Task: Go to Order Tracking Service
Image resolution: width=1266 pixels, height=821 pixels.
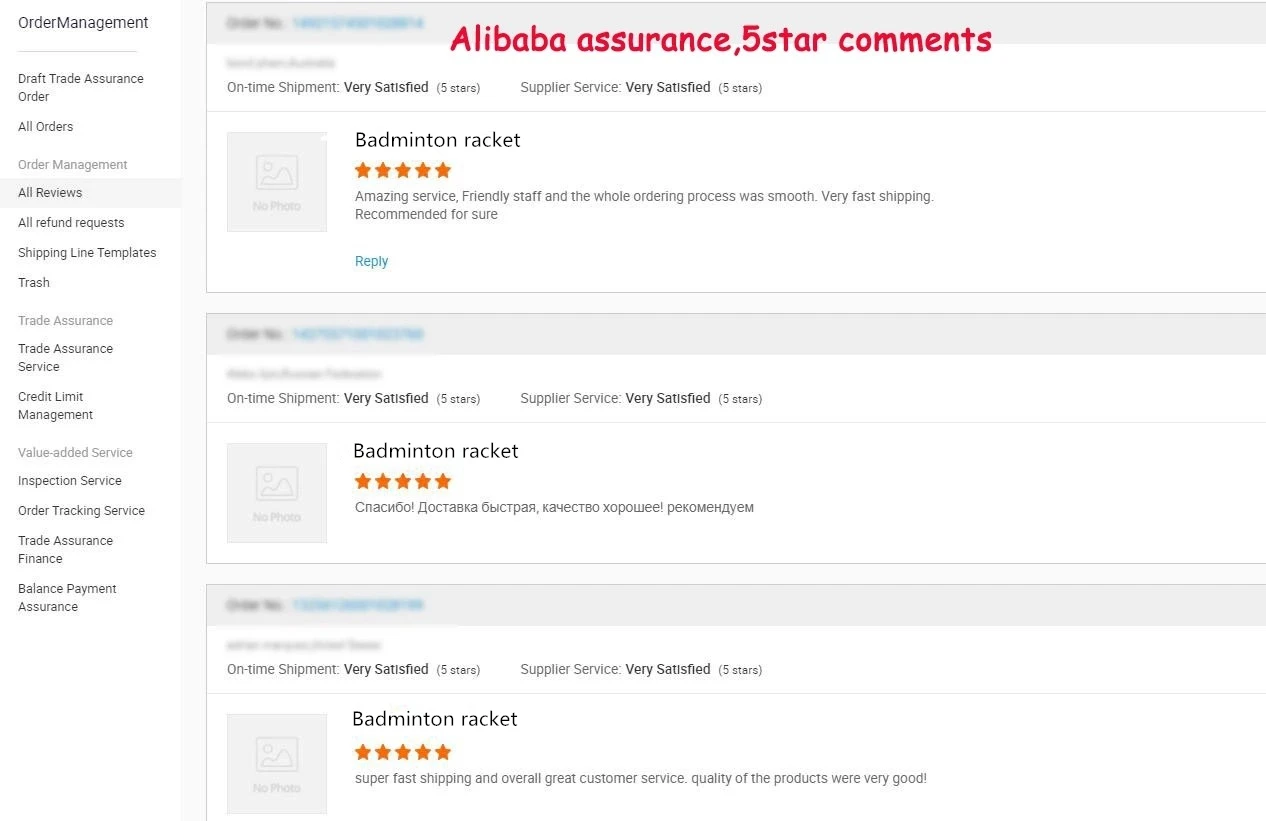Action: coord(81,511)
